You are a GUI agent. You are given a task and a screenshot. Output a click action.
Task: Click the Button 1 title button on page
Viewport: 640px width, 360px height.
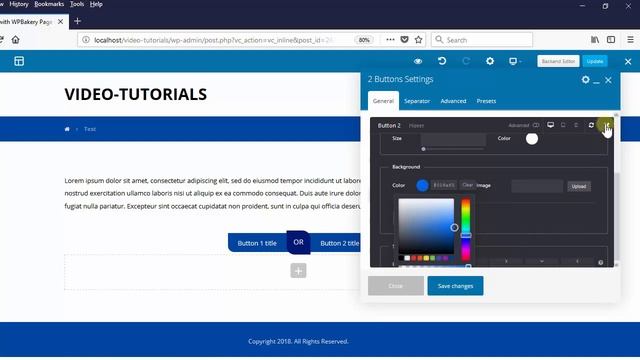[257, 243]
